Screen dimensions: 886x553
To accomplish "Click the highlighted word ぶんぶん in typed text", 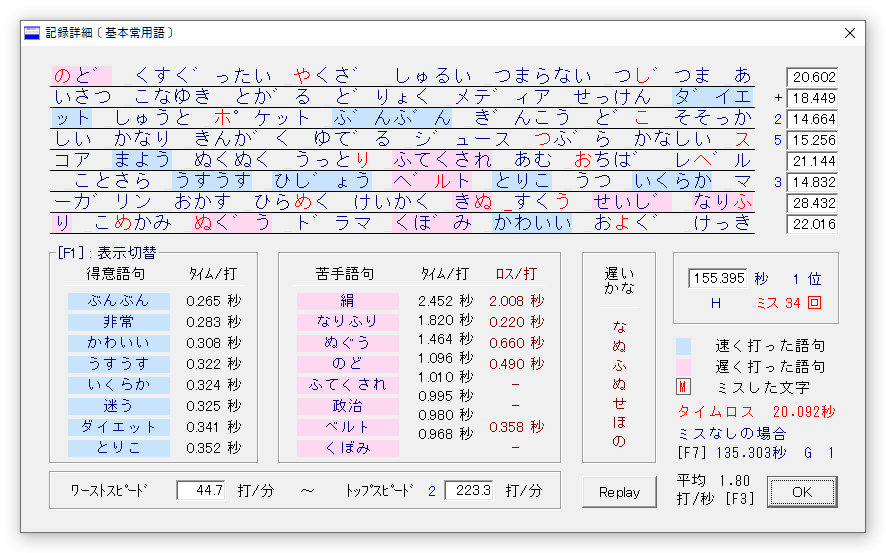I will tap(392, 118).
